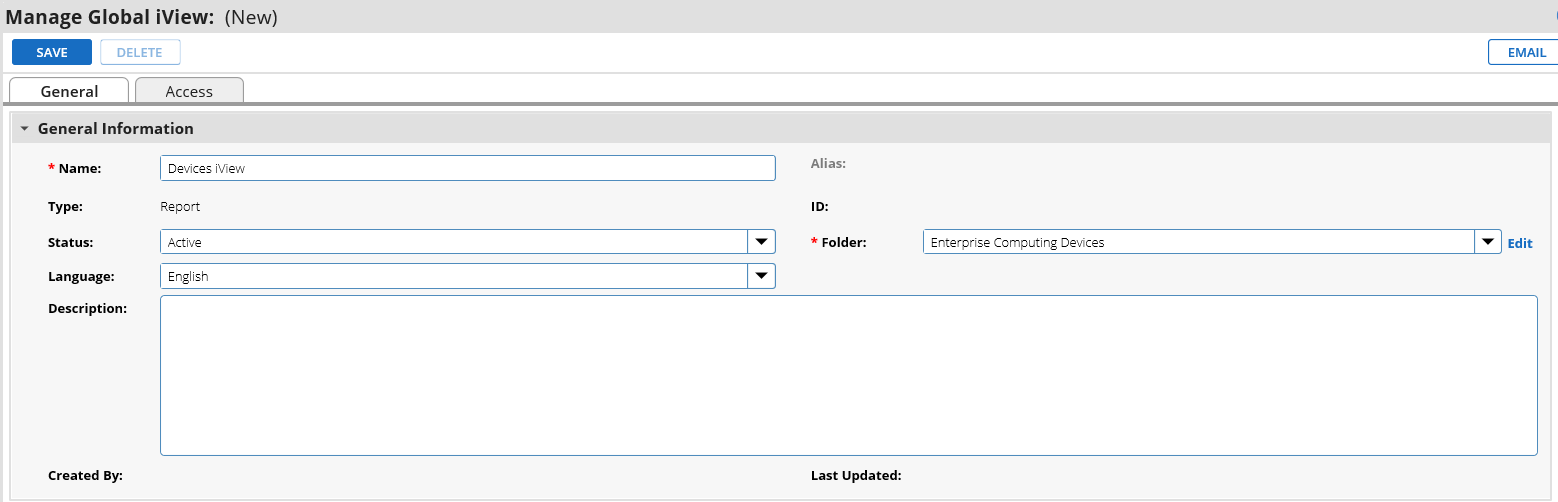Screen dimensions: 1558x502
Task: Open the Status dropdown arrow
Action: [762, 242]
